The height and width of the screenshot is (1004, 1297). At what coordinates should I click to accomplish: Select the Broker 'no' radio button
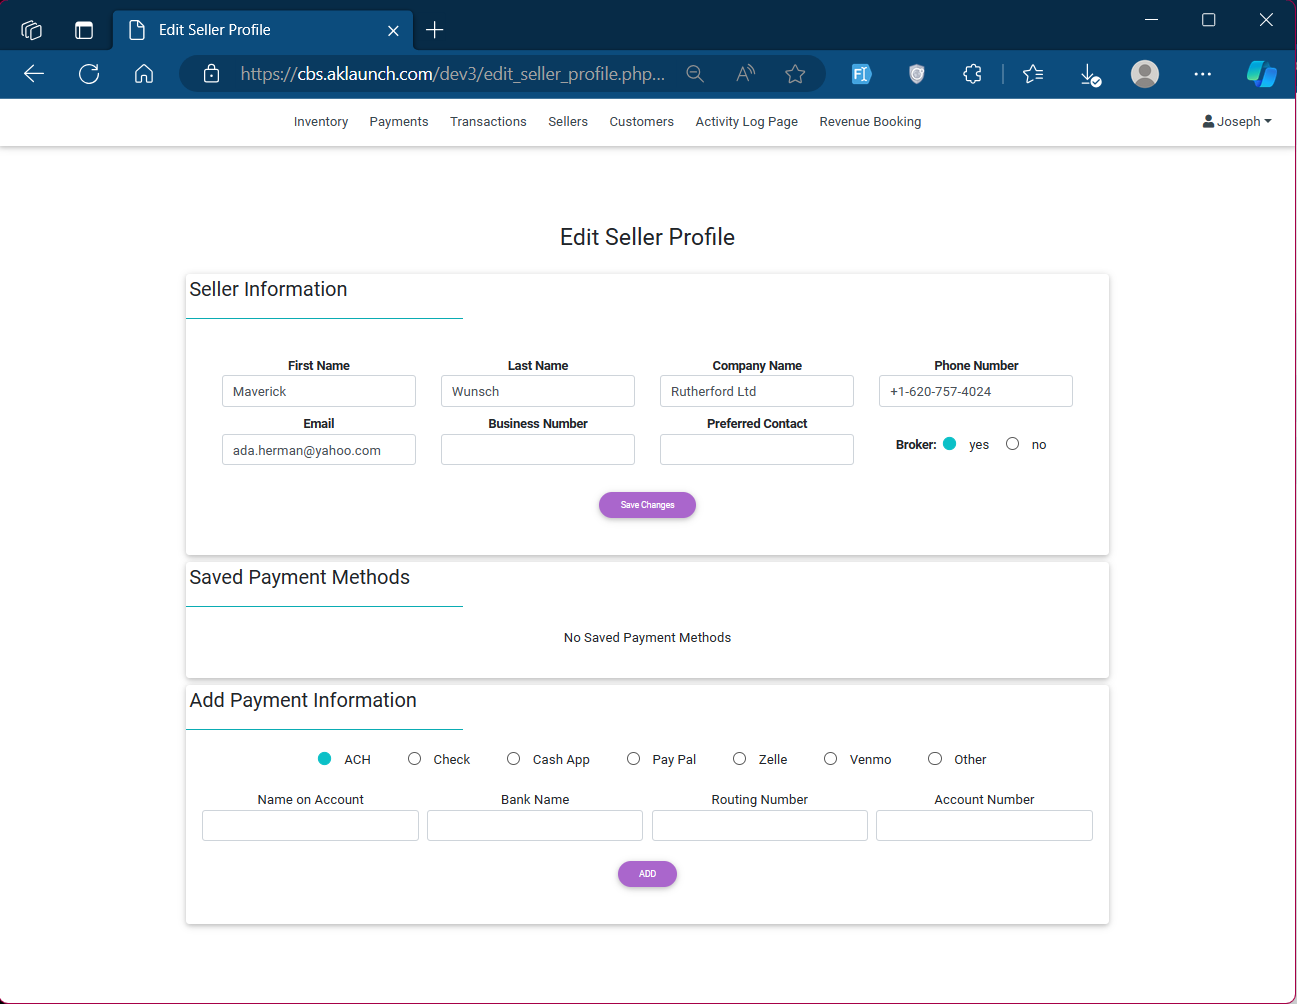point(1013,444)
